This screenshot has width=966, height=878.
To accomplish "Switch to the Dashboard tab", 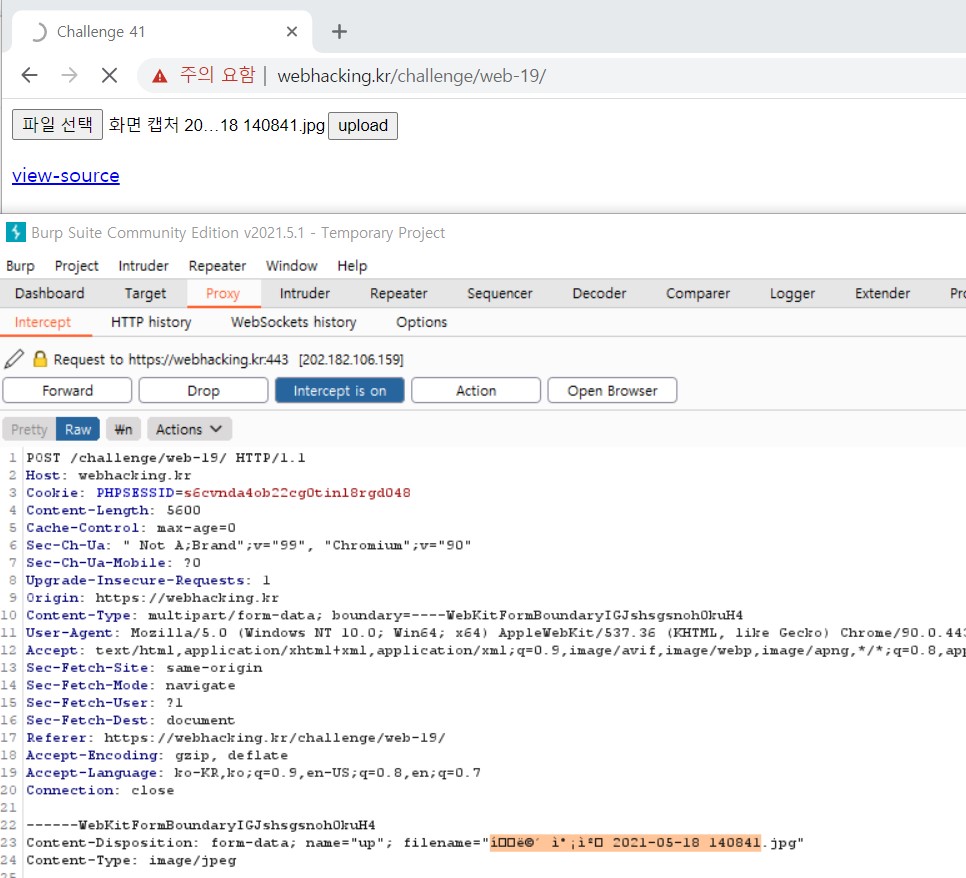I will [x=50, y=293].
